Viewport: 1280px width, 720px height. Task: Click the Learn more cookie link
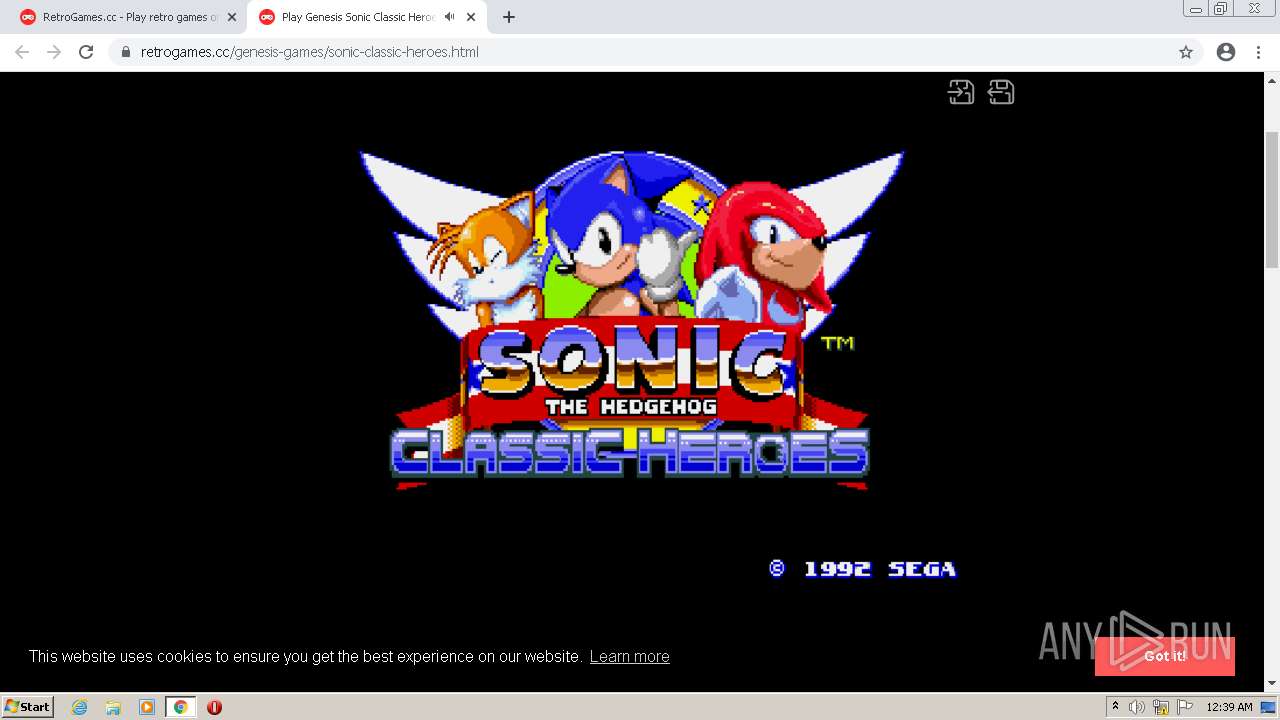coord(629,656)
